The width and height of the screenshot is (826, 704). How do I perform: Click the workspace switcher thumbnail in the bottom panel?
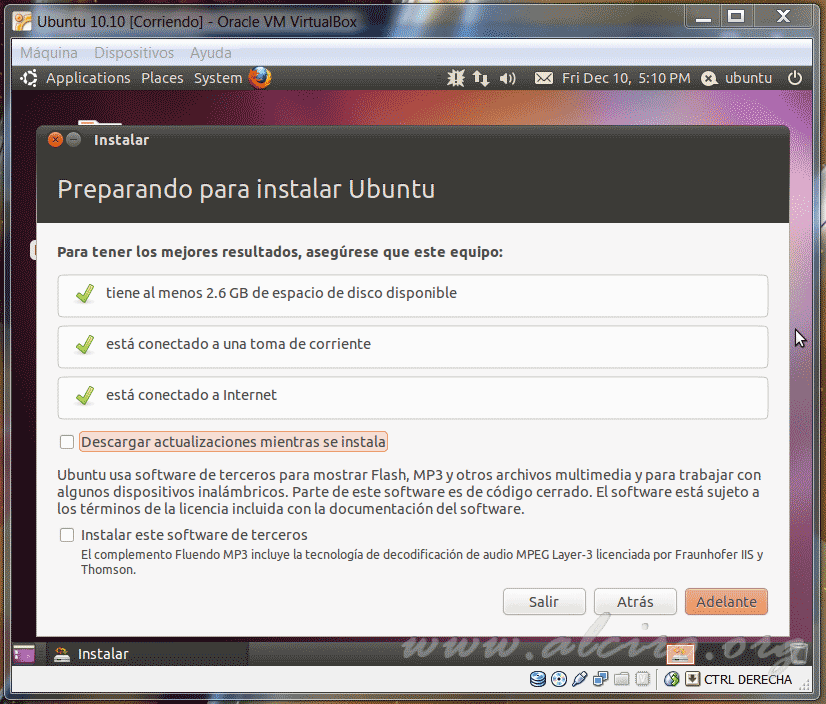click(680, 654)
